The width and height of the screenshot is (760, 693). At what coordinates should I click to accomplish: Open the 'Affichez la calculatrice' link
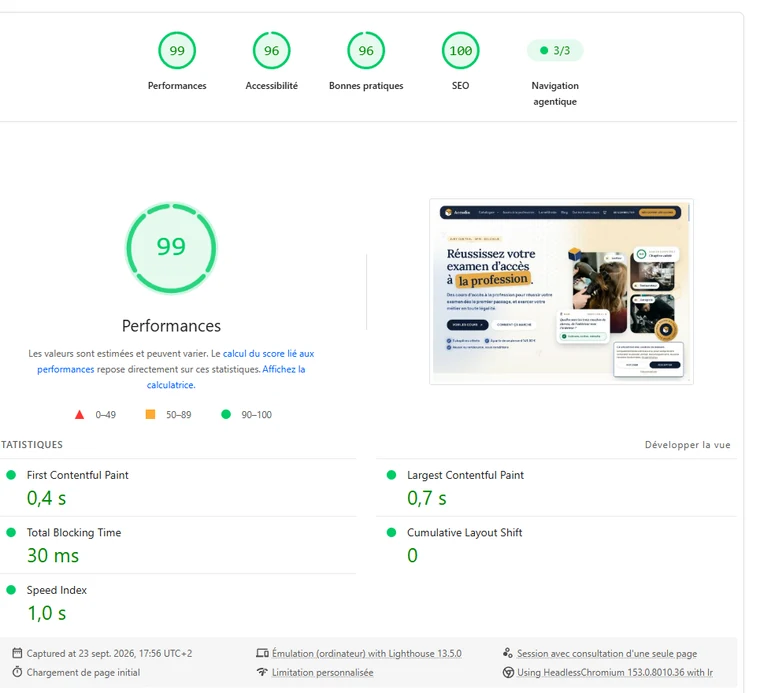(x=226, y=377)
